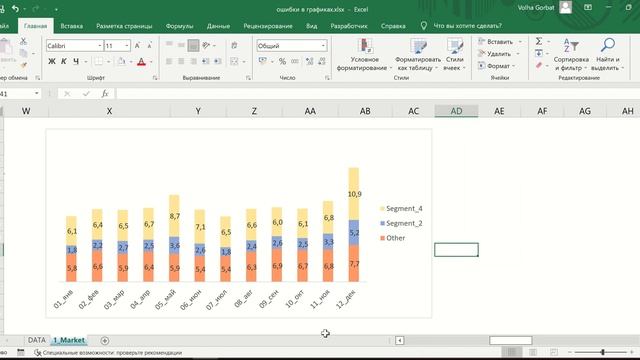Open Форматировать как таблицу gallery
The image size is (640, 360).
[418, 55]
